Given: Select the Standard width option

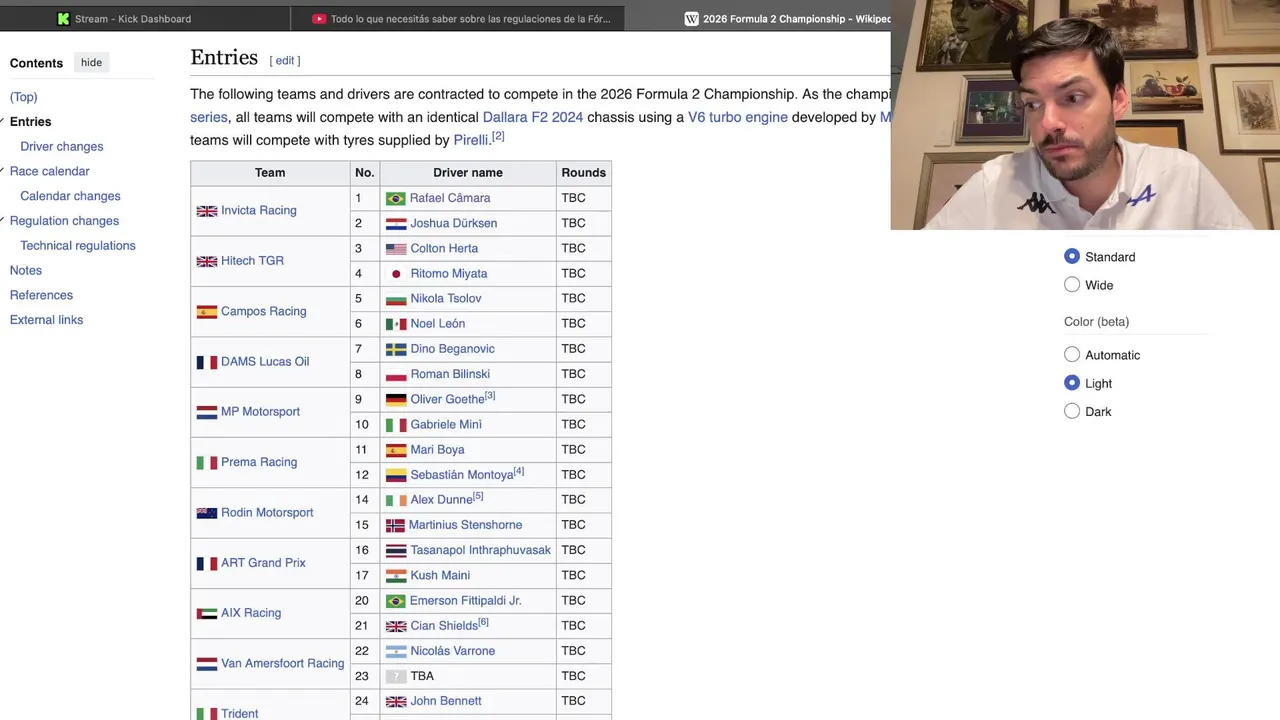Looking at the screenshot, I should click(1072, 257).
